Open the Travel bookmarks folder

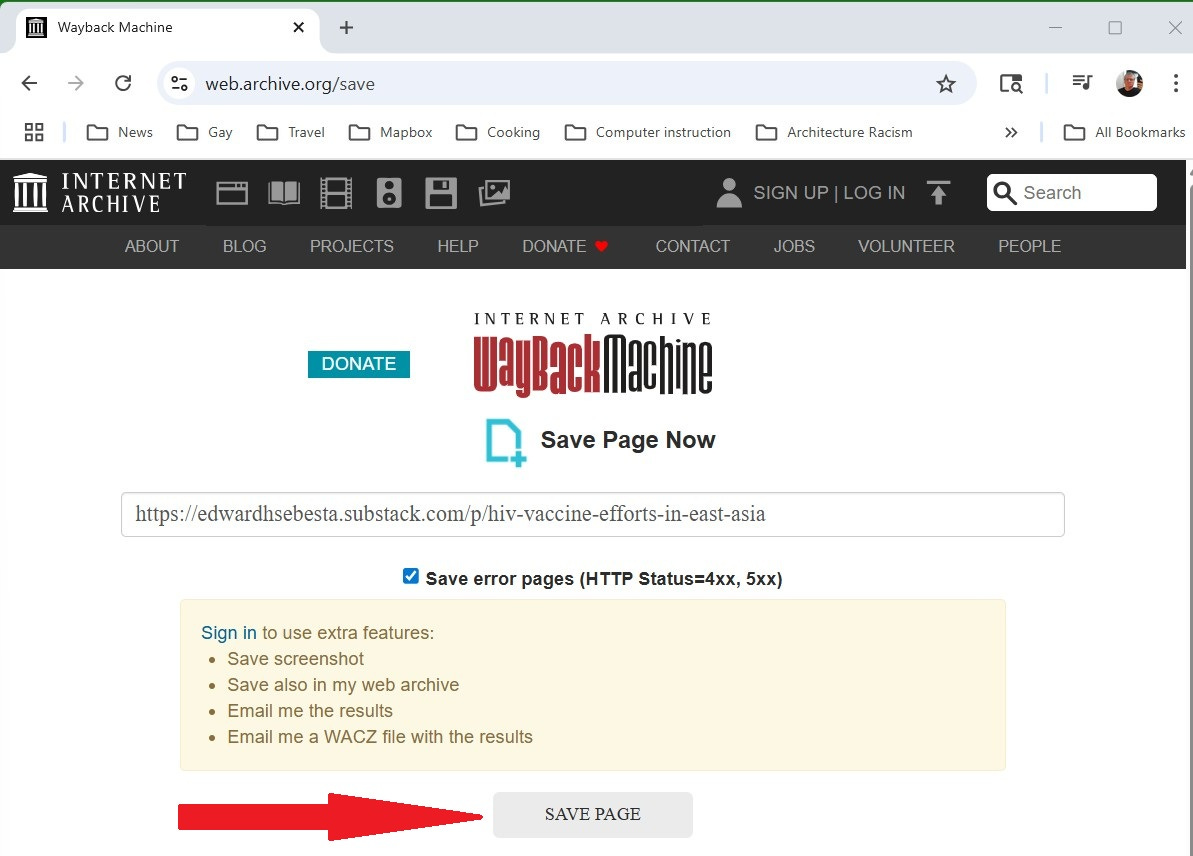point(291,132)
